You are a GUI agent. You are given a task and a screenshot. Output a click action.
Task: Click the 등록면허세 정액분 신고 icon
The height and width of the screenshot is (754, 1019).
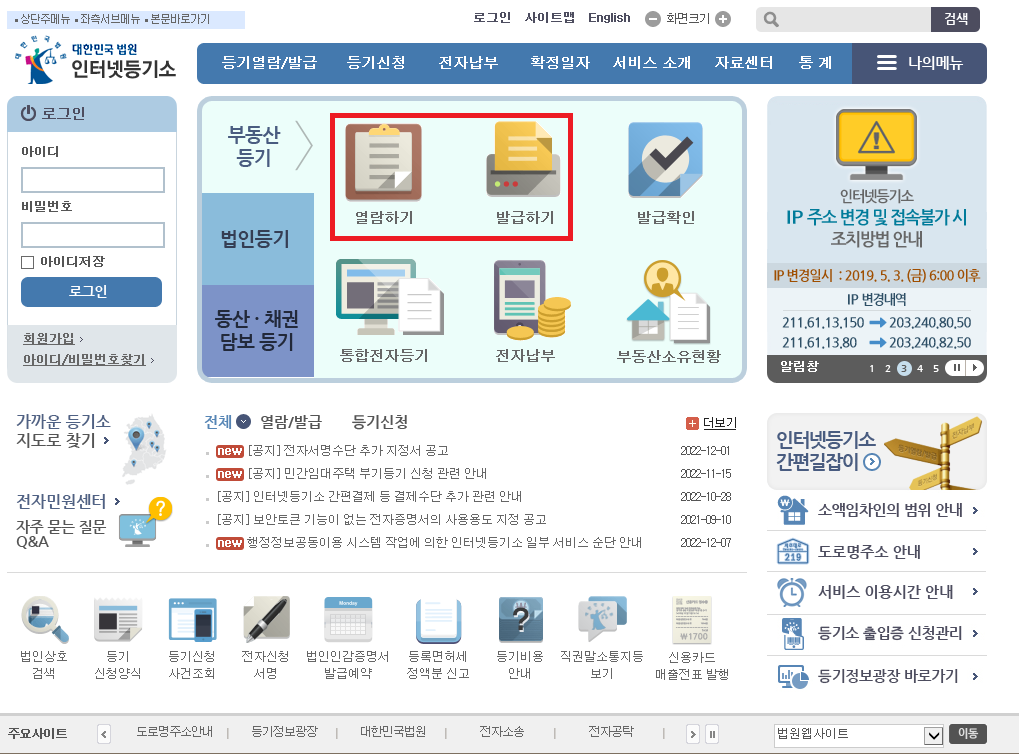click(x=439, y=619)
